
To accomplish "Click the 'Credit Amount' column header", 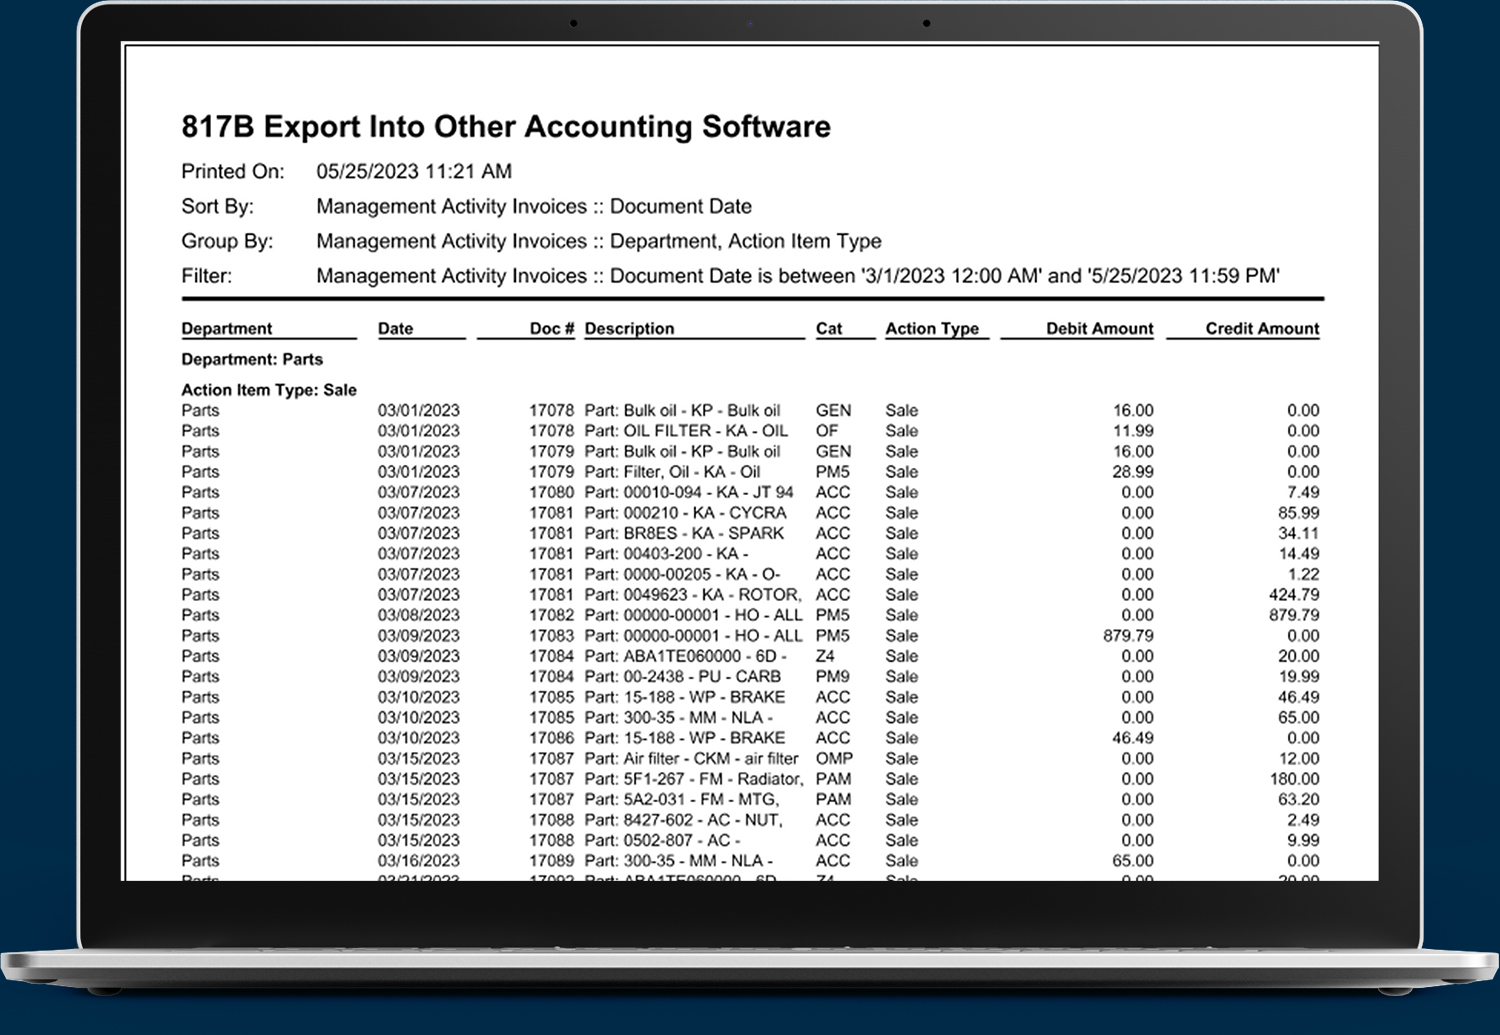I will pyautogui.click(x=1262, y=328).
